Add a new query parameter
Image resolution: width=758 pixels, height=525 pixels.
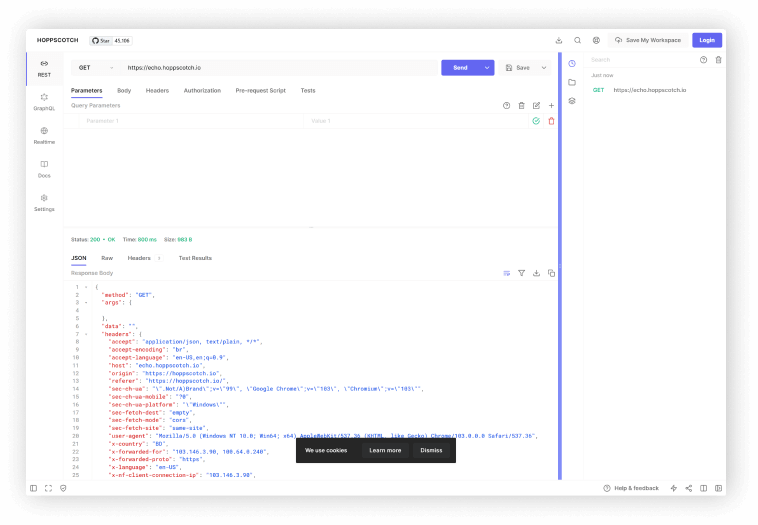551,105
